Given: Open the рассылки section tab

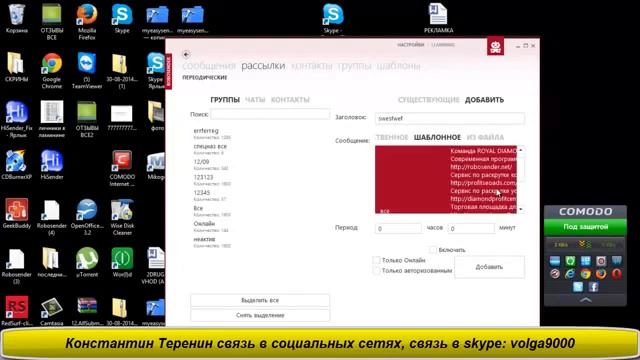Looking at the screenshot, I should pos(263,66).
